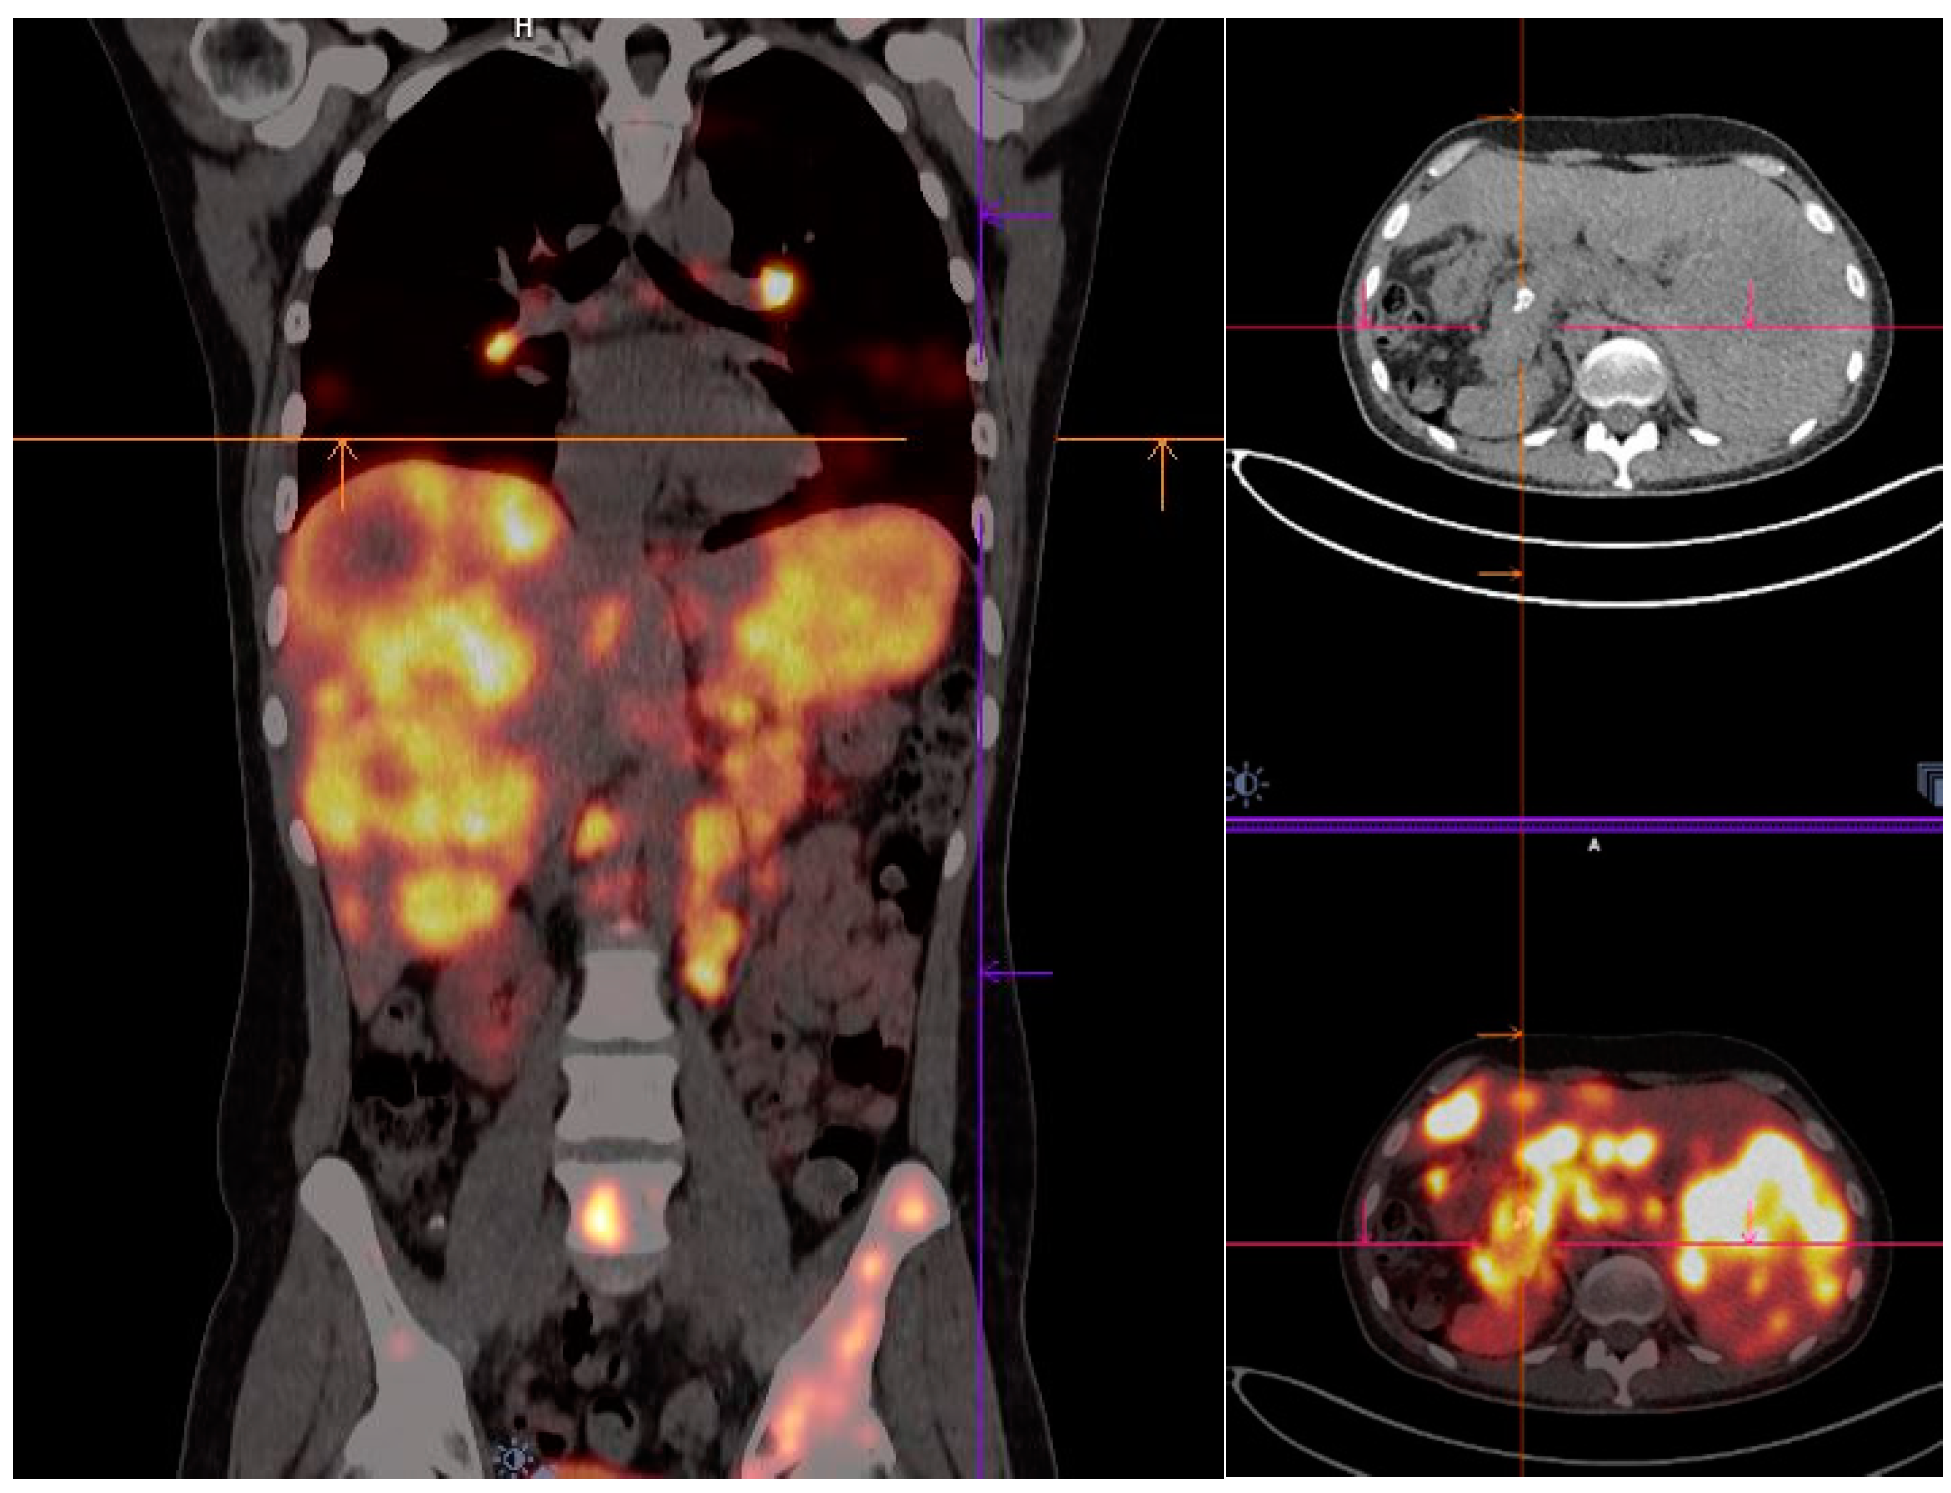
Task: Click the orange right-arrow at the top of the fused axial PET slice
Action: click(x=1501, y=1035)
